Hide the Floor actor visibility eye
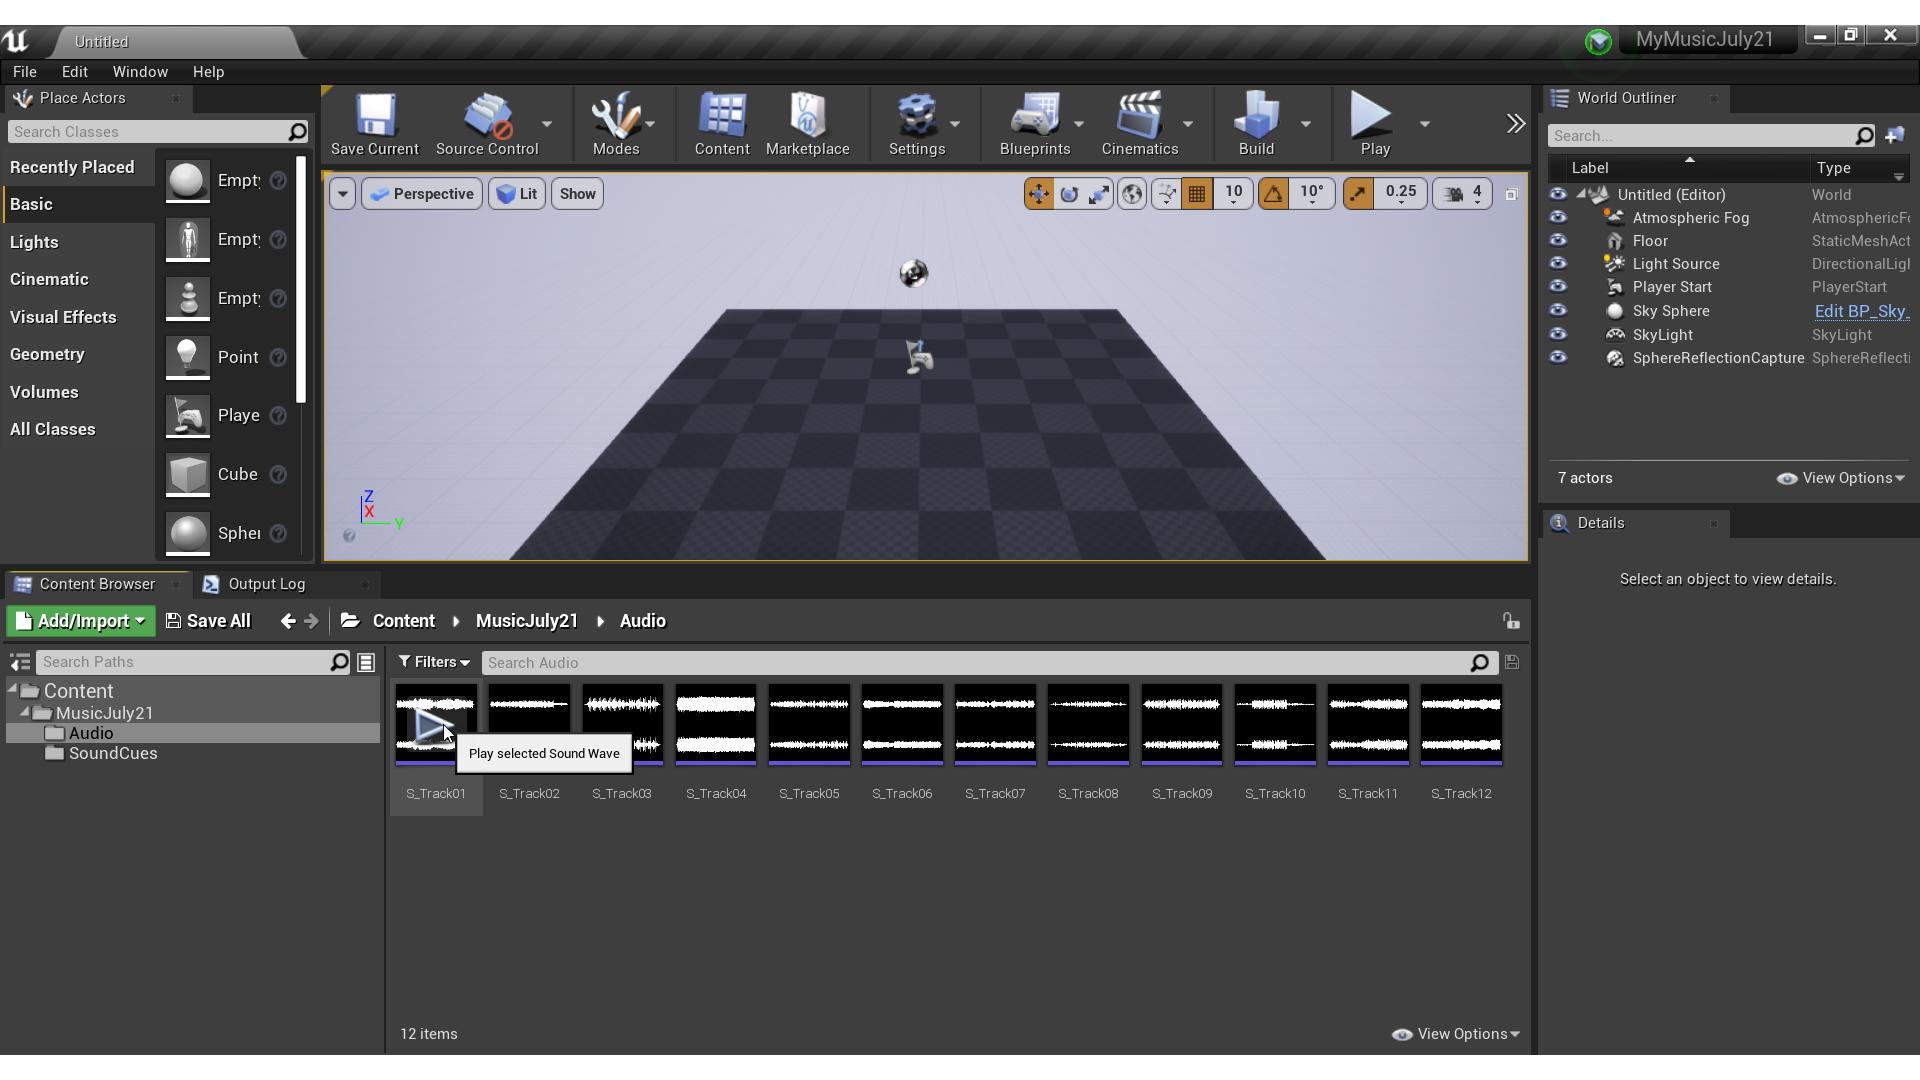Image resolution: width=1920 pixels, height=1080 pixels. [x=1558, y=240]
